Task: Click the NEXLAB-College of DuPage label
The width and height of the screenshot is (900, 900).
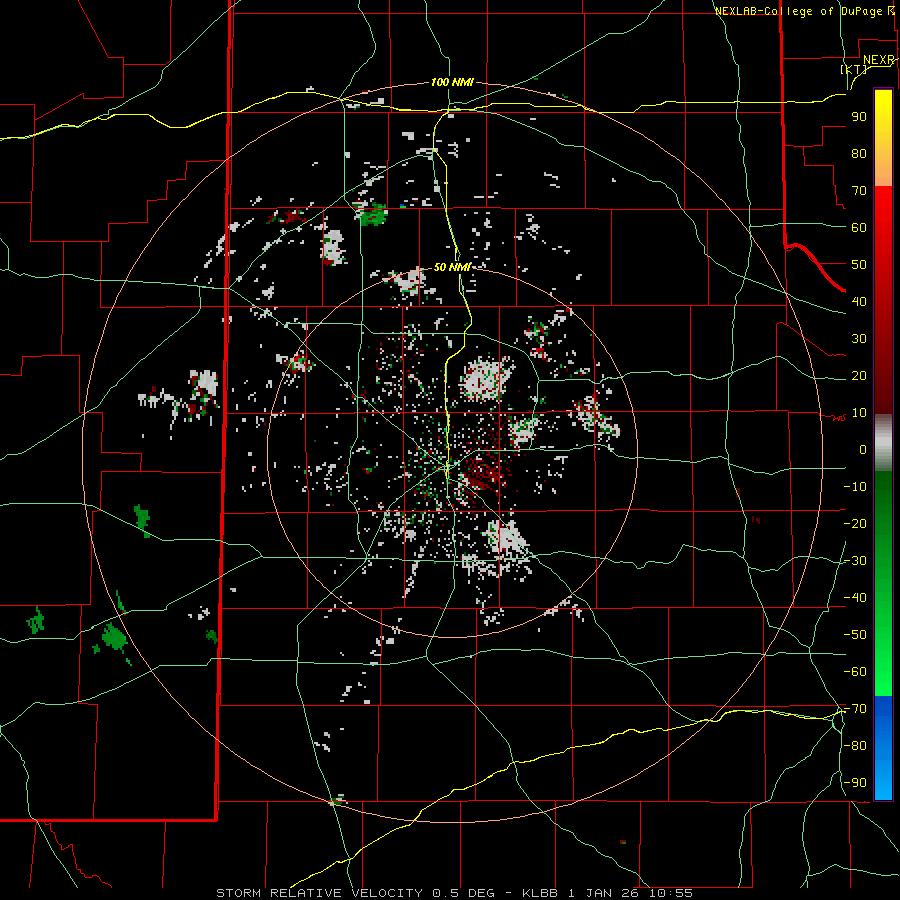Action: click(x=802, y=11)
